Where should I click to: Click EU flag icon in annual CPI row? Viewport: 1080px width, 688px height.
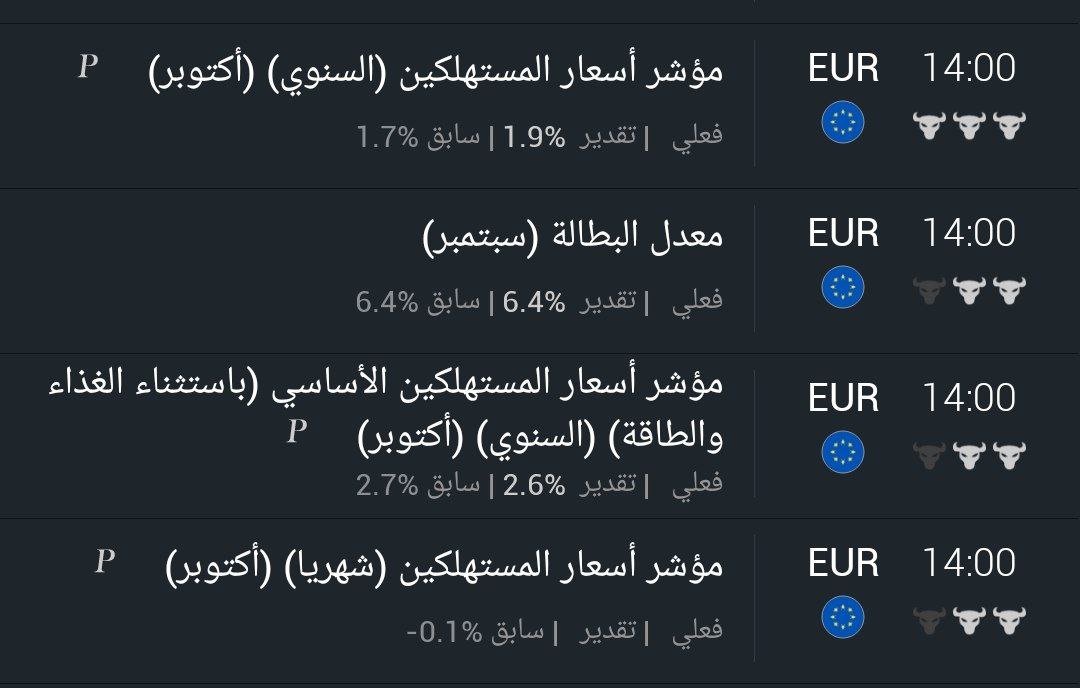[842, 123]
